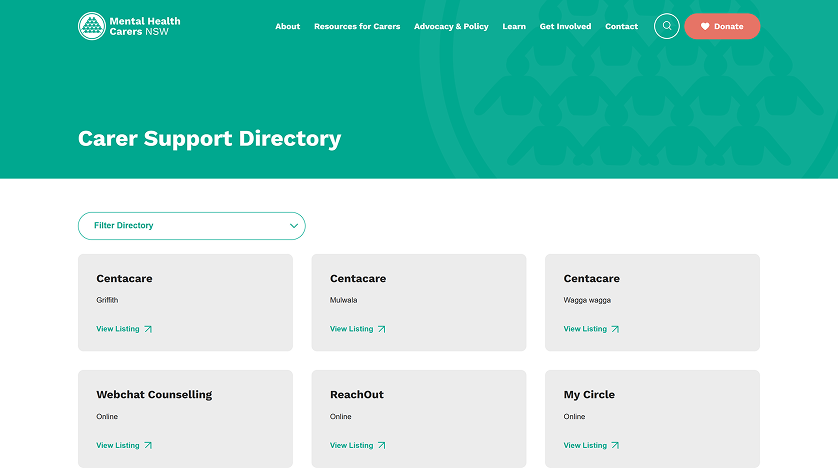The height and width of the screenshot is (471, 838).
Task: Open the About menu
Action: tap(288, 26)
